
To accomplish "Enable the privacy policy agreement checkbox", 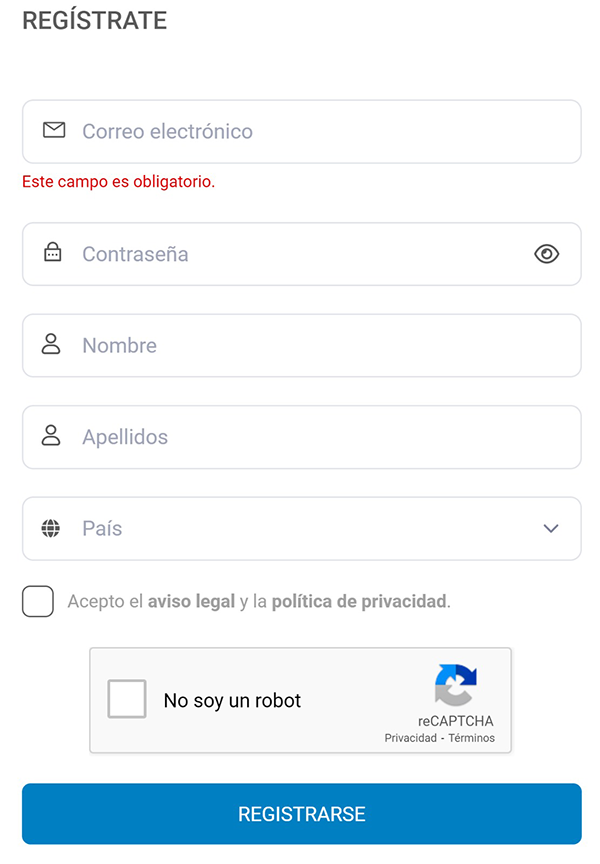I will click(37, 601).
